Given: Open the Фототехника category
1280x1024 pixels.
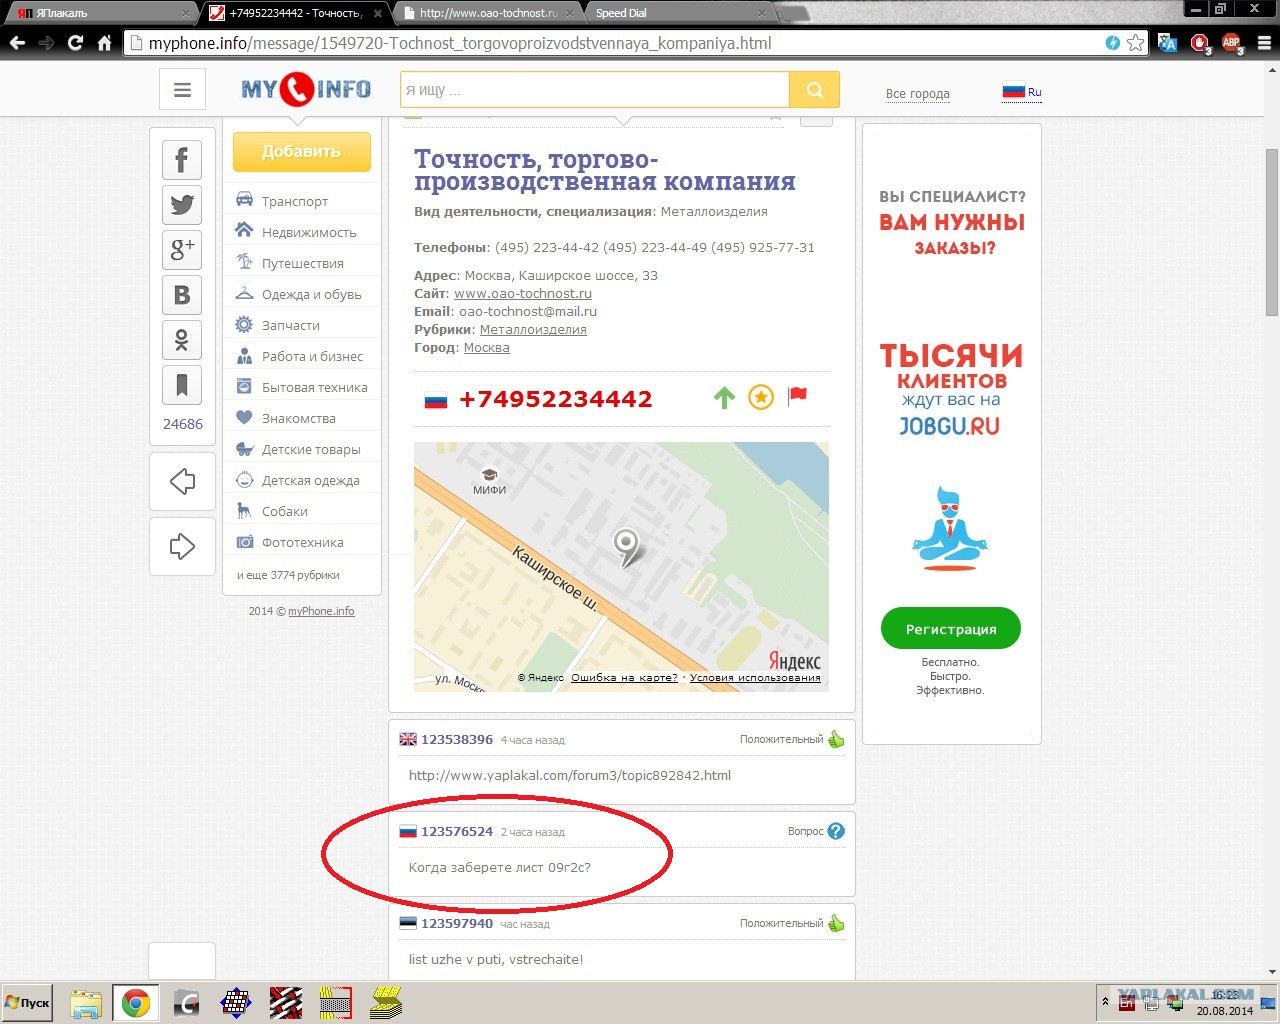Looking at the screenshot, I should [x=302, y=542].
